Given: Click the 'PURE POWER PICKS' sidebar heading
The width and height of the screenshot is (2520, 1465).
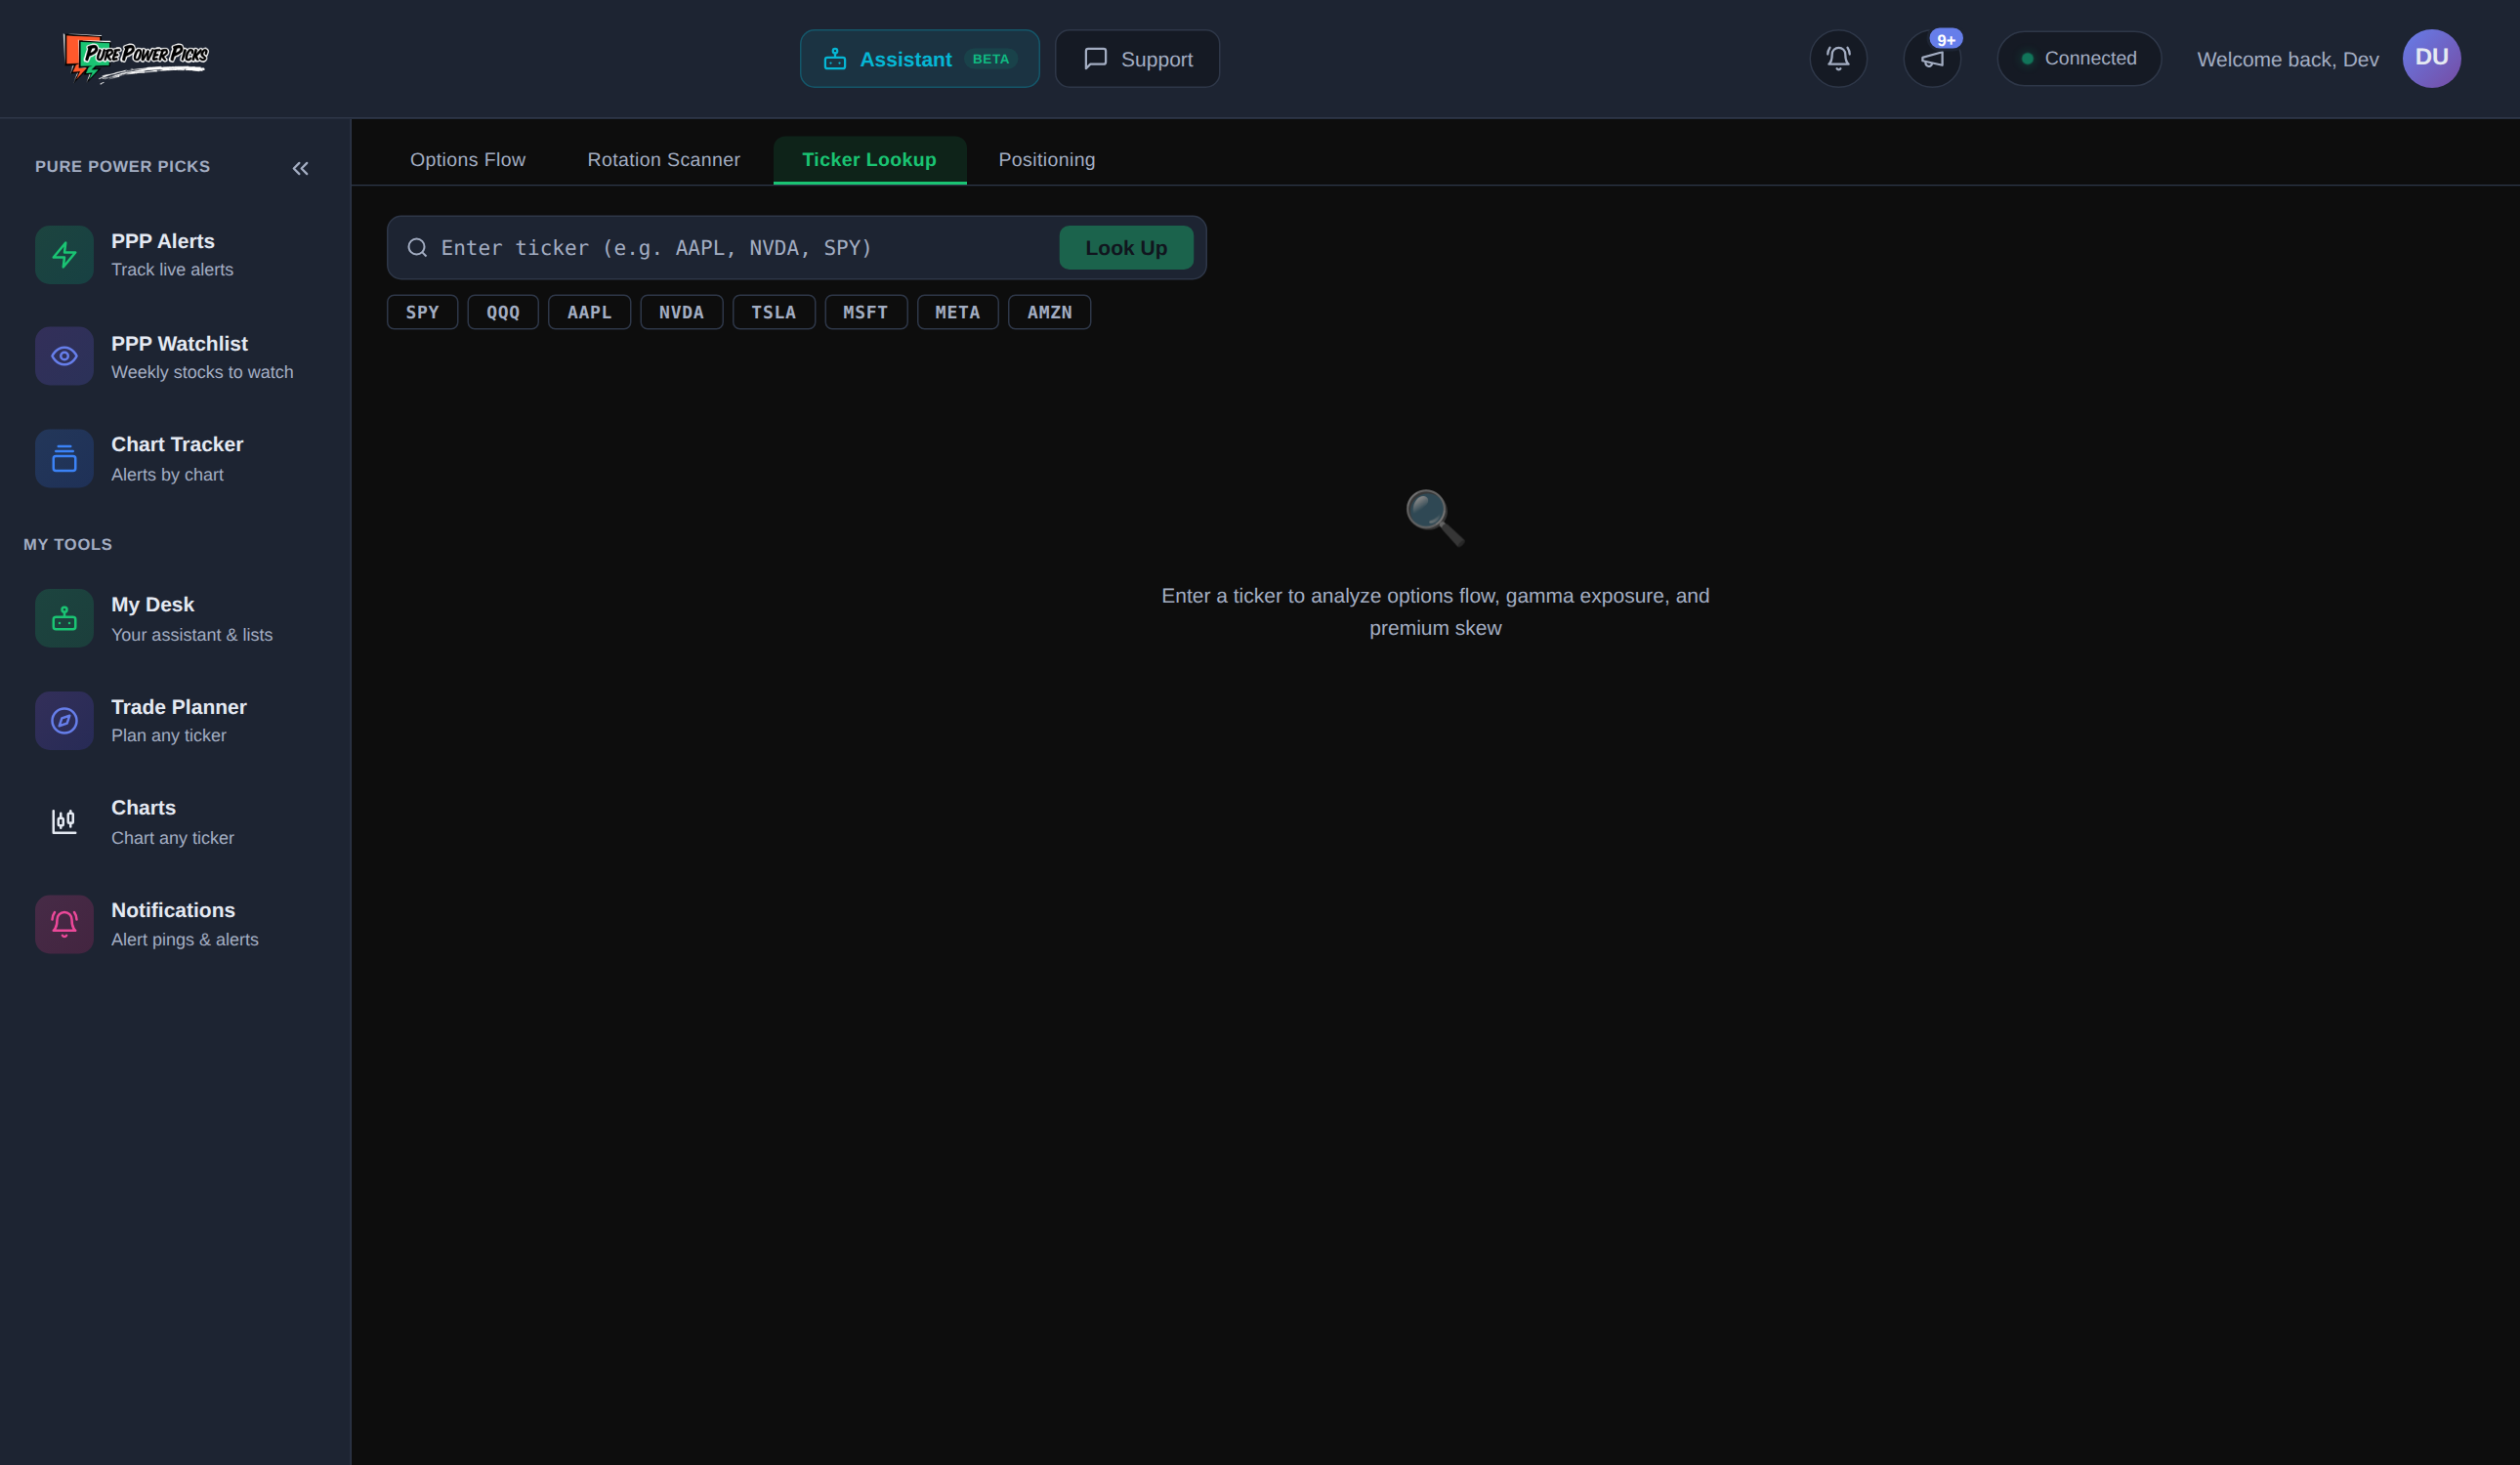Looking at the screenshot, I should [123, 166].
